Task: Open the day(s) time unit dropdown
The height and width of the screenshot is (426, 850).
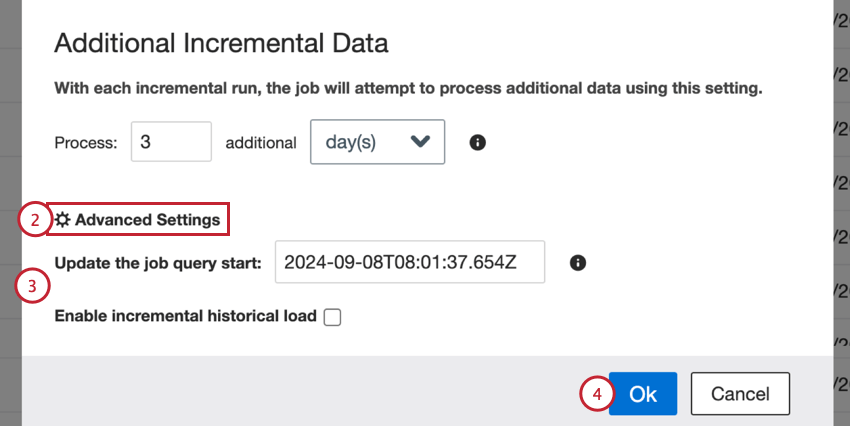Action: coord(378,142)
